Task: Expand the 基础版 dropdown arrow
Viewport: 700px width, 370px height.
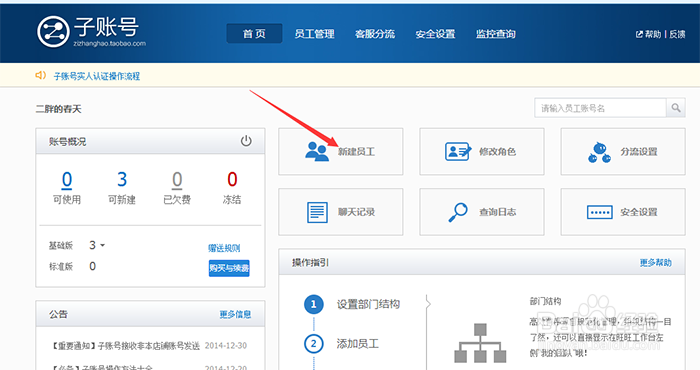Action: [103, 245]
